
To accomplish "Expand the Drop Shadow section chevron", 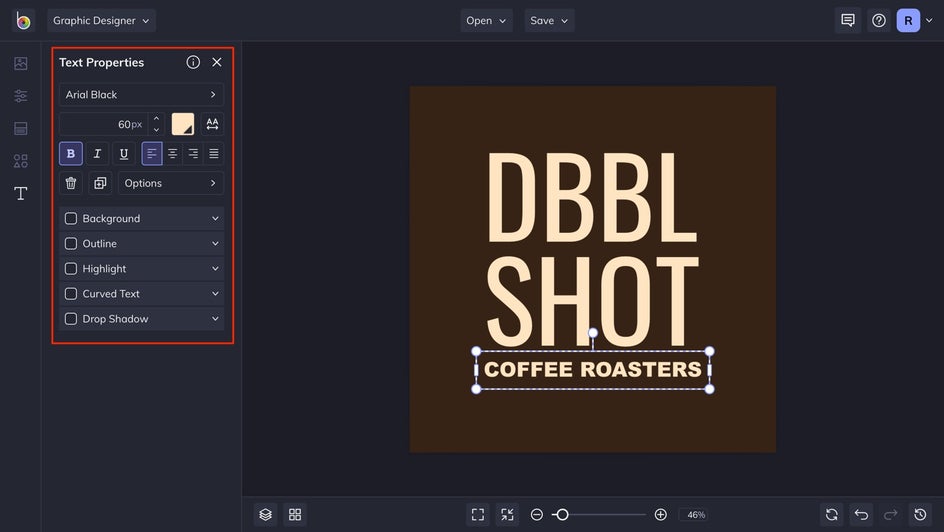I will pos(215,319).
